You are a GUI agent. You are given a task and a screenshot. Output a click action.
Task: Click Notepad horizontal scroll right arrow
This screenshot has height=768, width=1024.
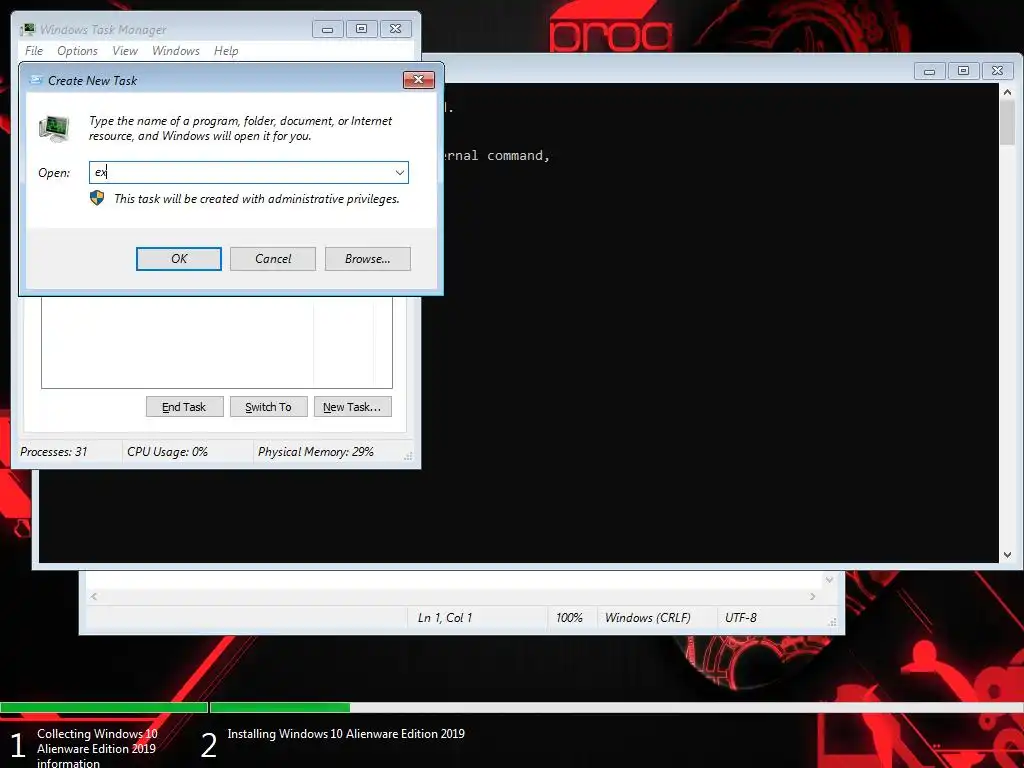[812, 596]
